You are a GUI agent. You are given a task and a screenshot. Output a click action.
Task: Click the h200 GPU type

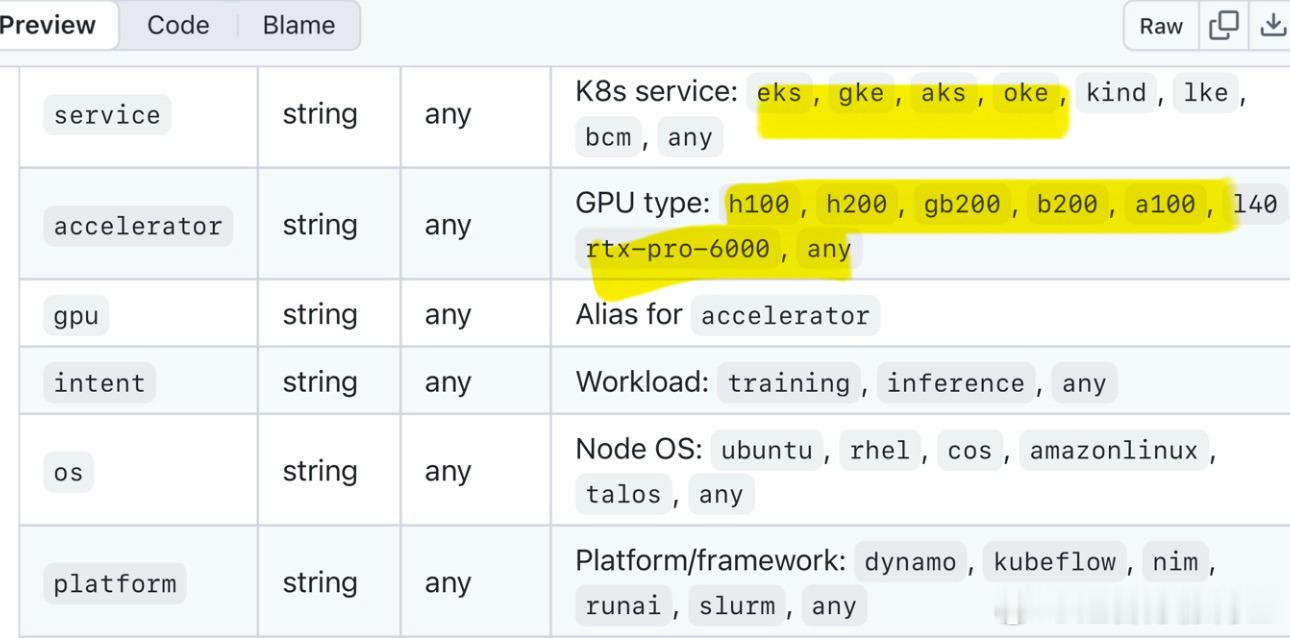(x=857, y=204)
